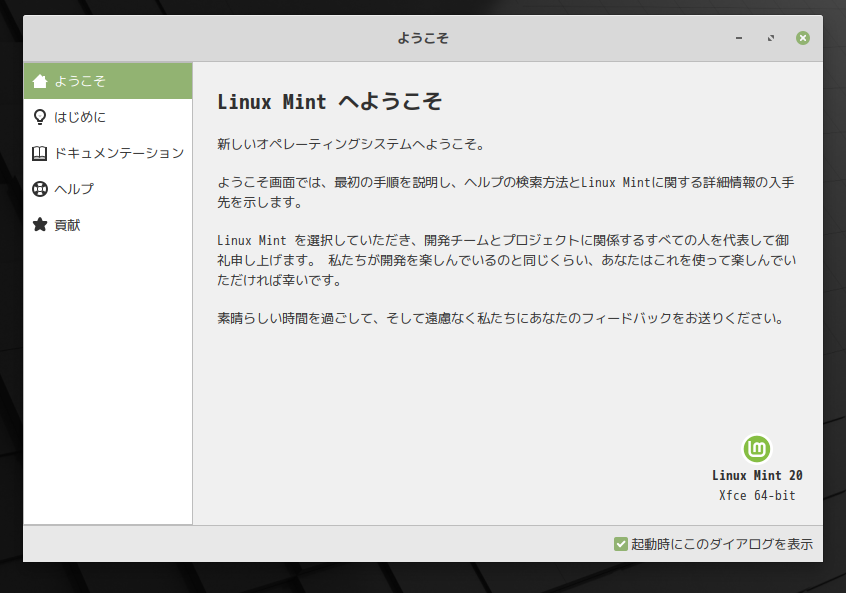Click the paragraph starting ようこそ画面では
The image size is (846, 593).
tap(506, 192)
